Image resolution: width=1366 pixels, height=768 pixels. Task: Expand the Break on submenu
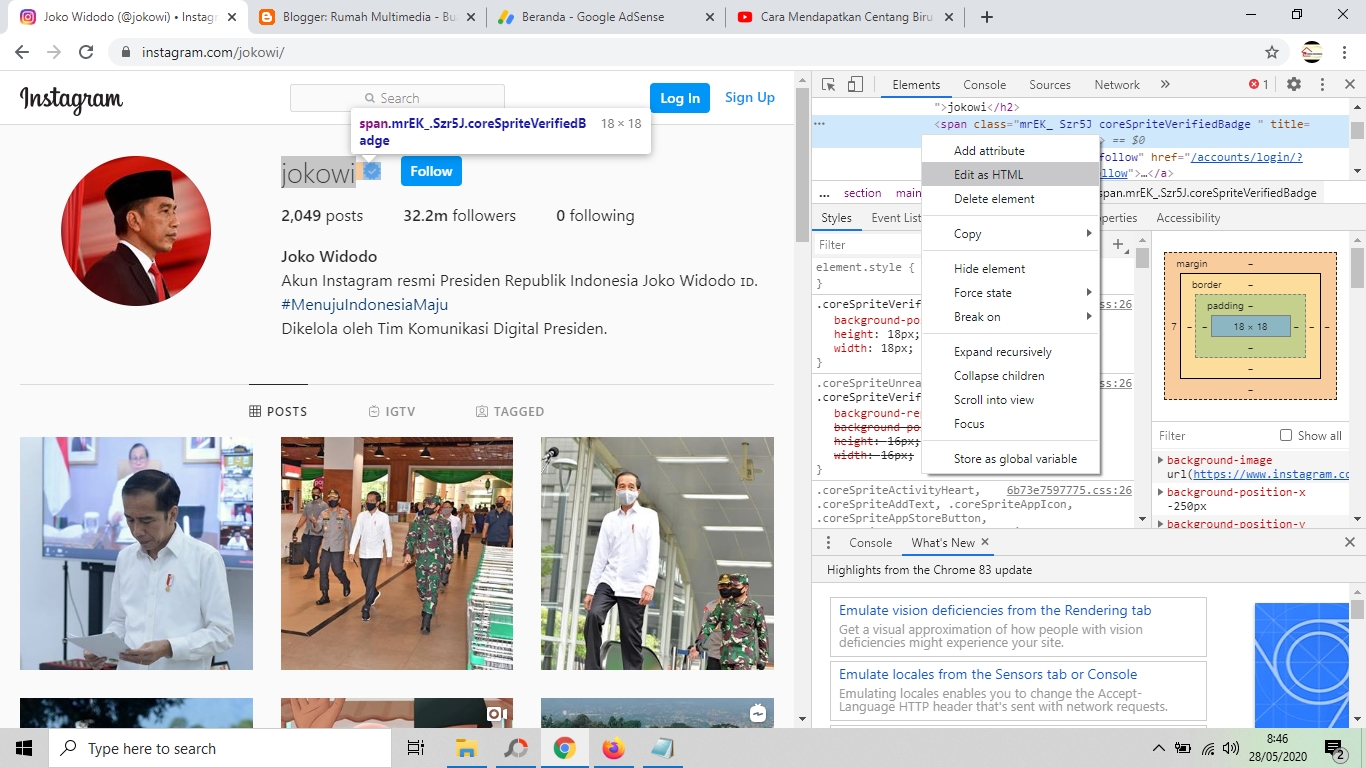coord(1010,317)
